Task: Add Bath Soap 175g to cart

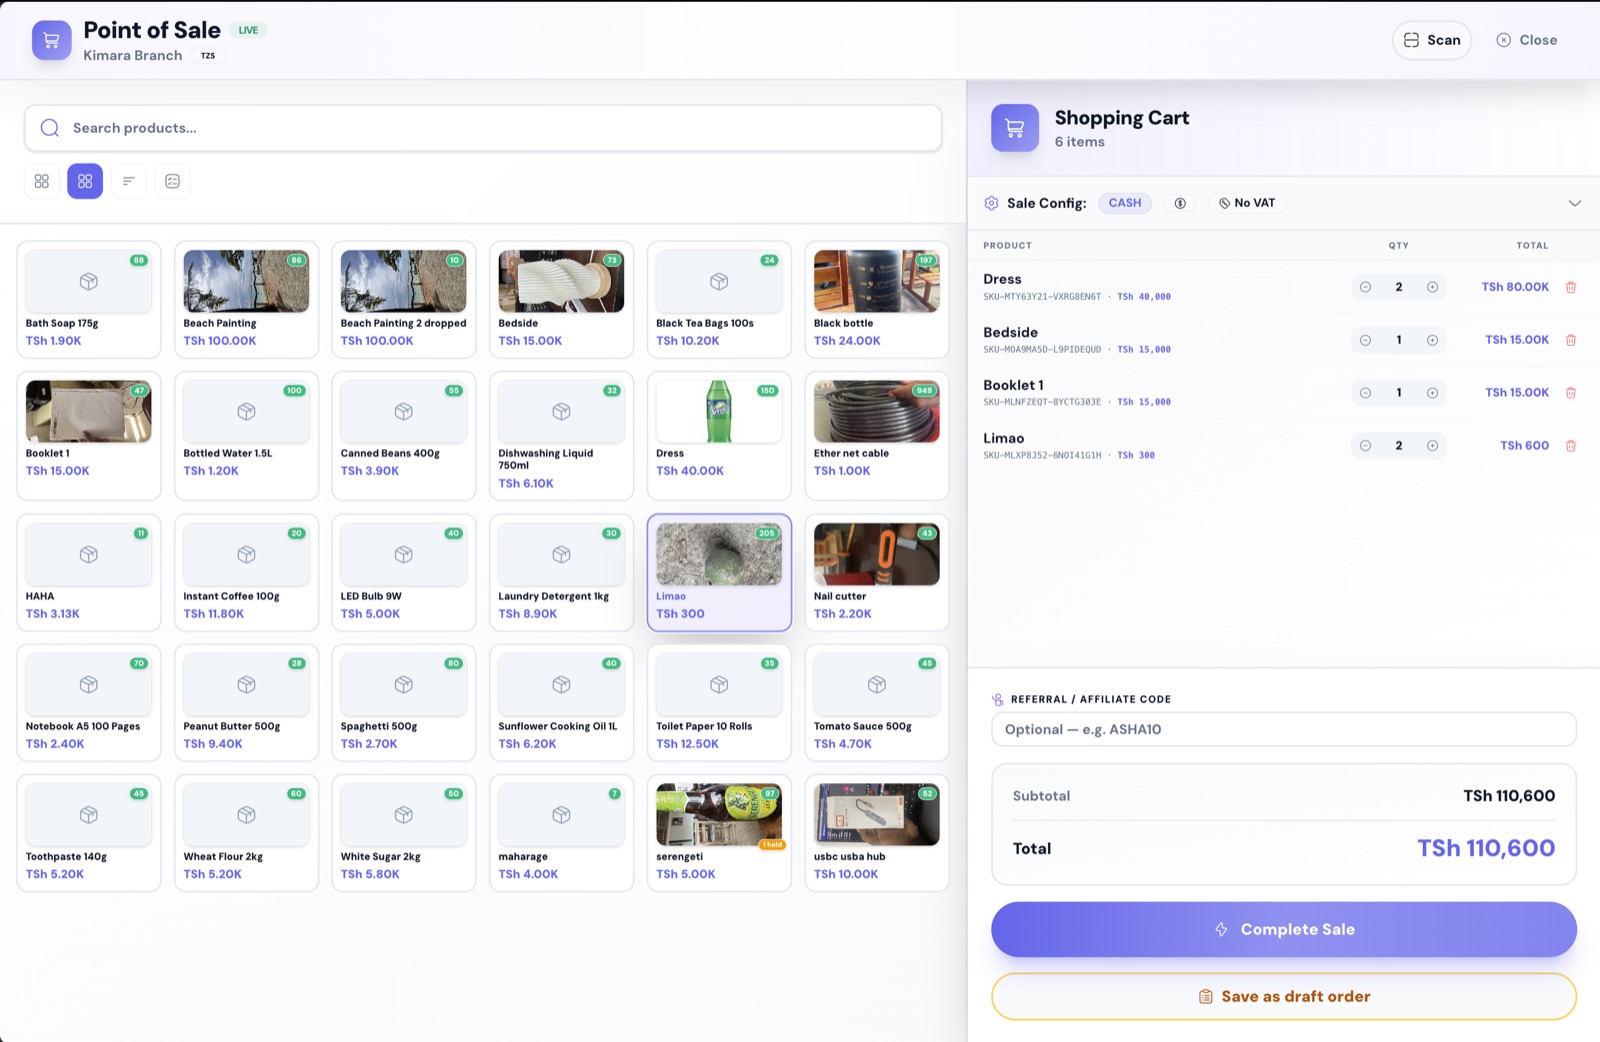Action: (89, 299)
